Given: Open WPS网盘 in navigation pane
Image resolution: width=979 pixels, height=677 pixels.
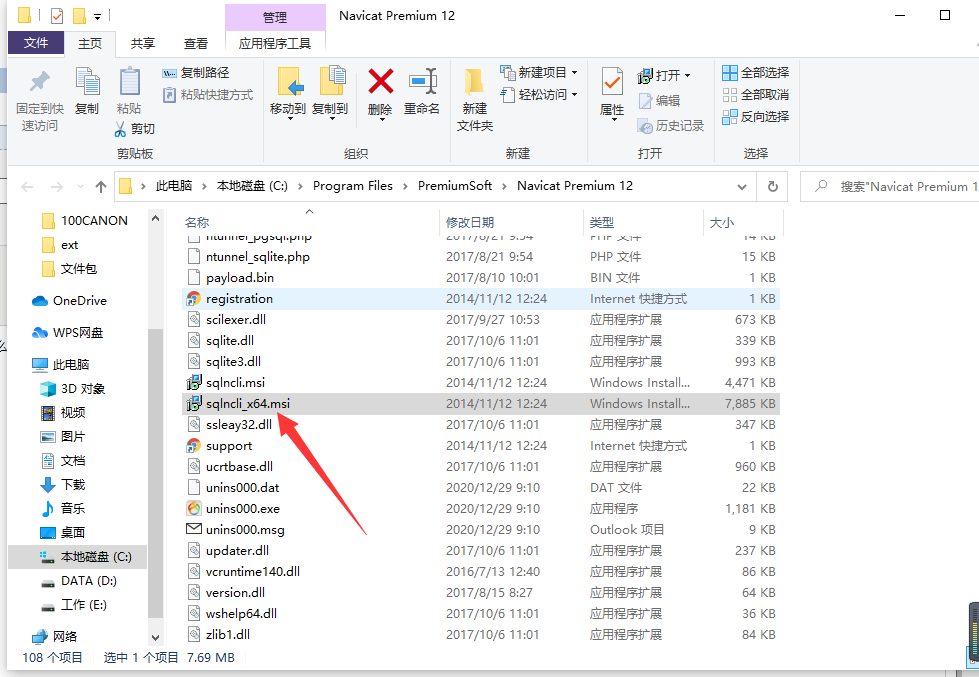Looking at the screenshot, I should 67,332.
